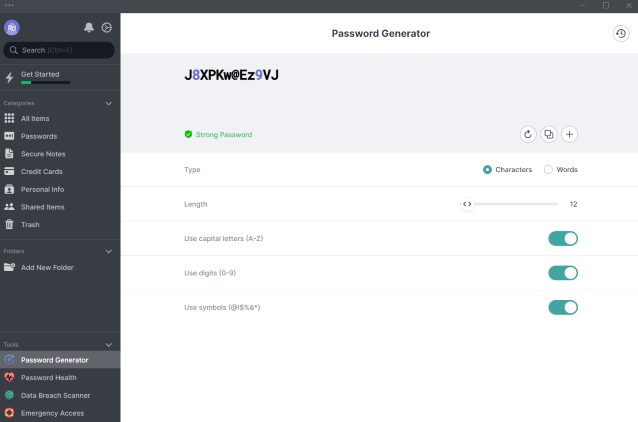Collapse the Categories section chevron
Screen dimensions: 638x422
[109, 103]
